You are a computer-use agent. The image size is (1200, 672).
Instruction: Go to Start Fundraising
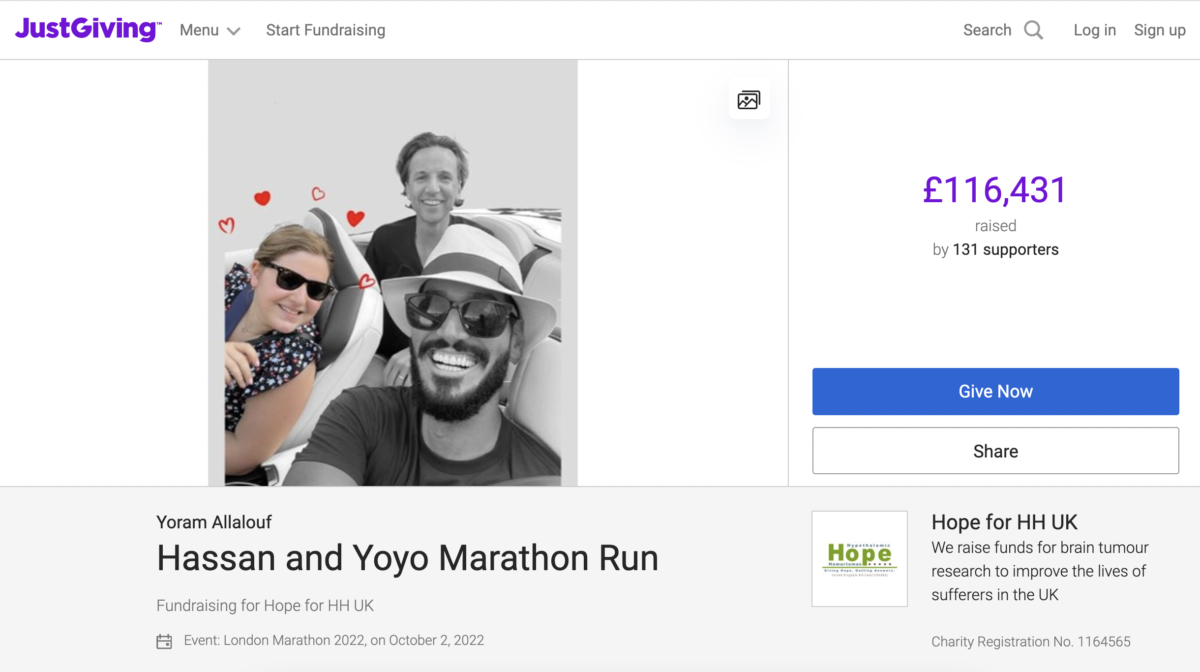coord(325,30)
